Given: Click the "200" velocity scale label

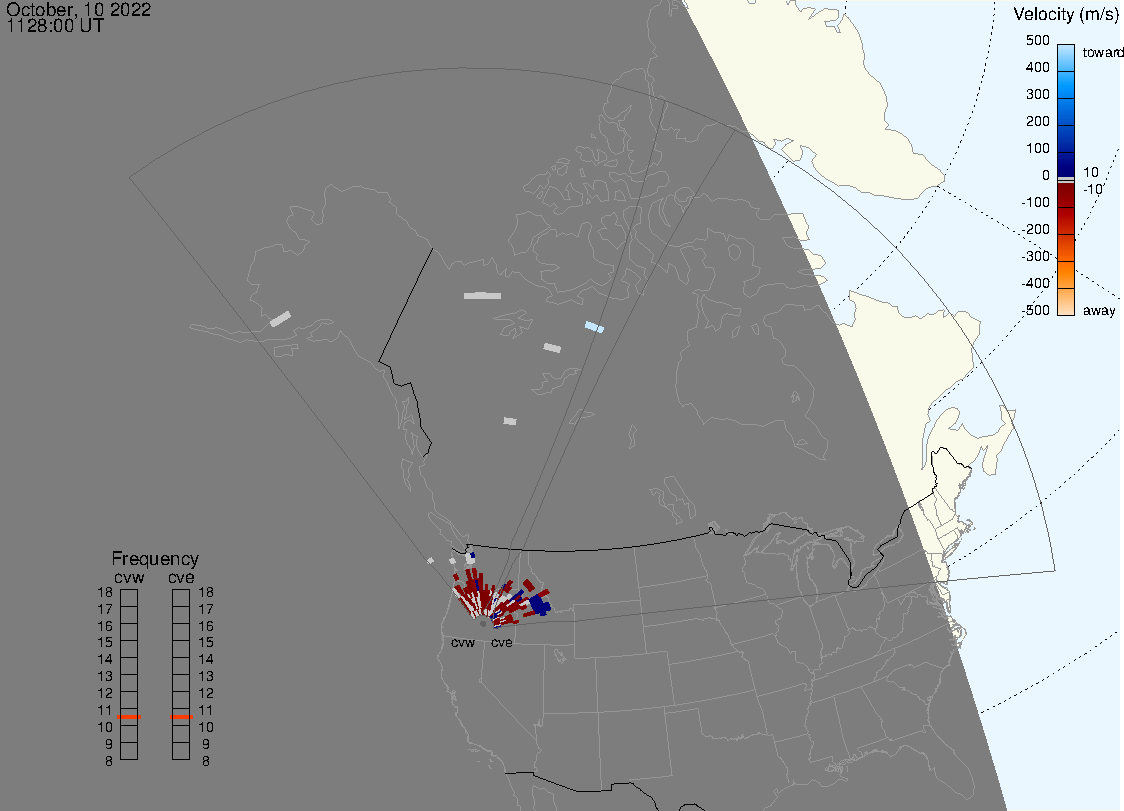Looking at the screenshot, I should point(1037,121).
